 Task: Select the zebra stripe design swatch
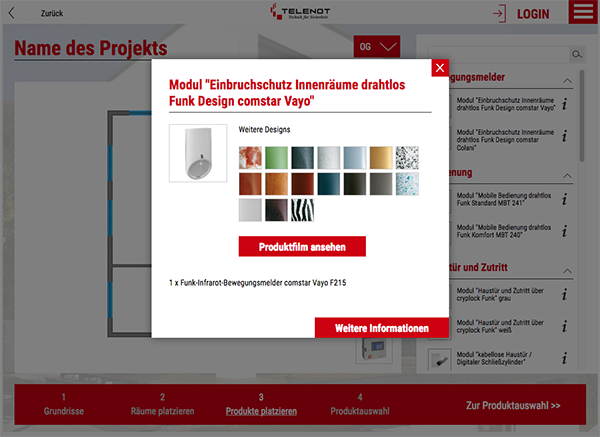[x=302, y=210]
